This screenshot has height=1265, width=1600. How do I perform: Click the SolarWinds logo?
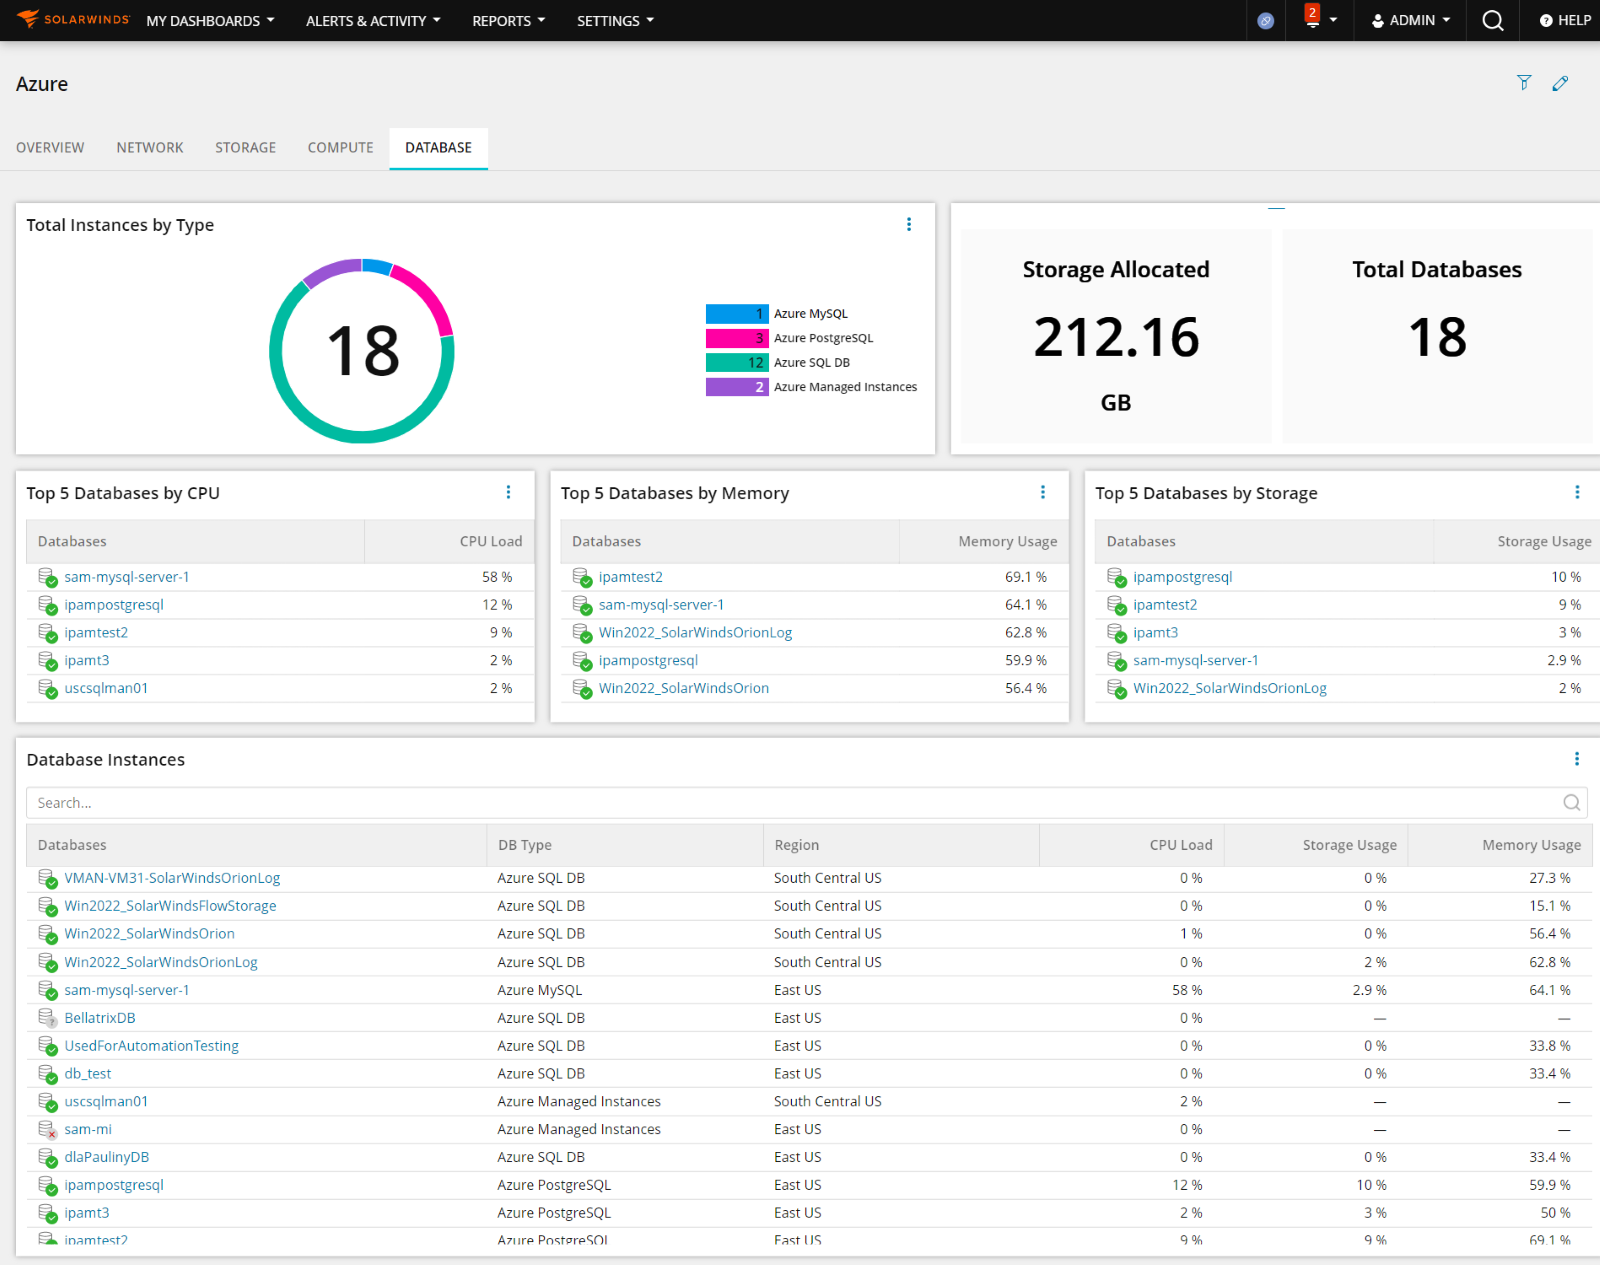coord(73,19)
